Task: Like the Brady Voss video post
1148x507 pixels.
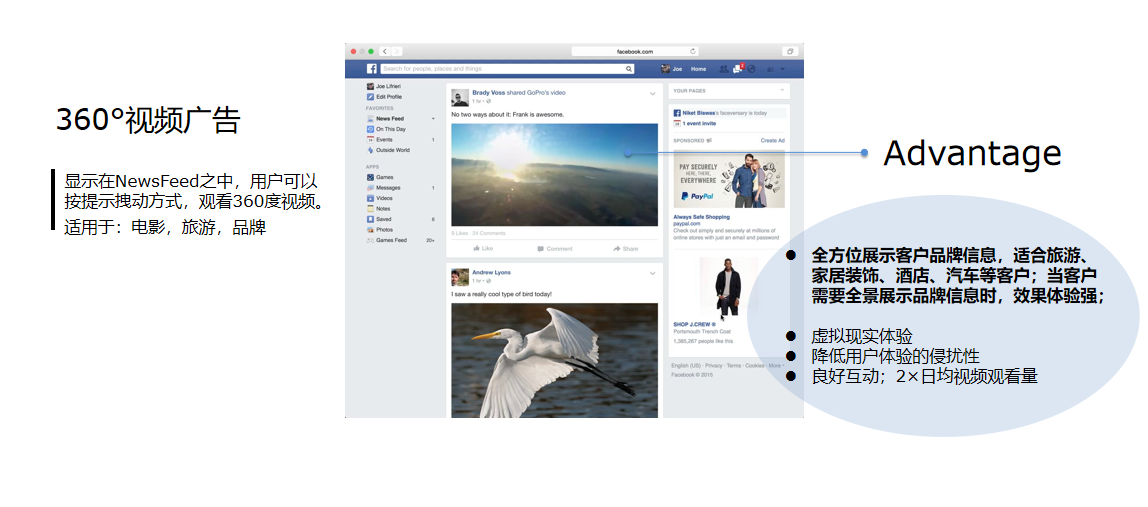Action: pyautogui.click(x=483, y=248)
